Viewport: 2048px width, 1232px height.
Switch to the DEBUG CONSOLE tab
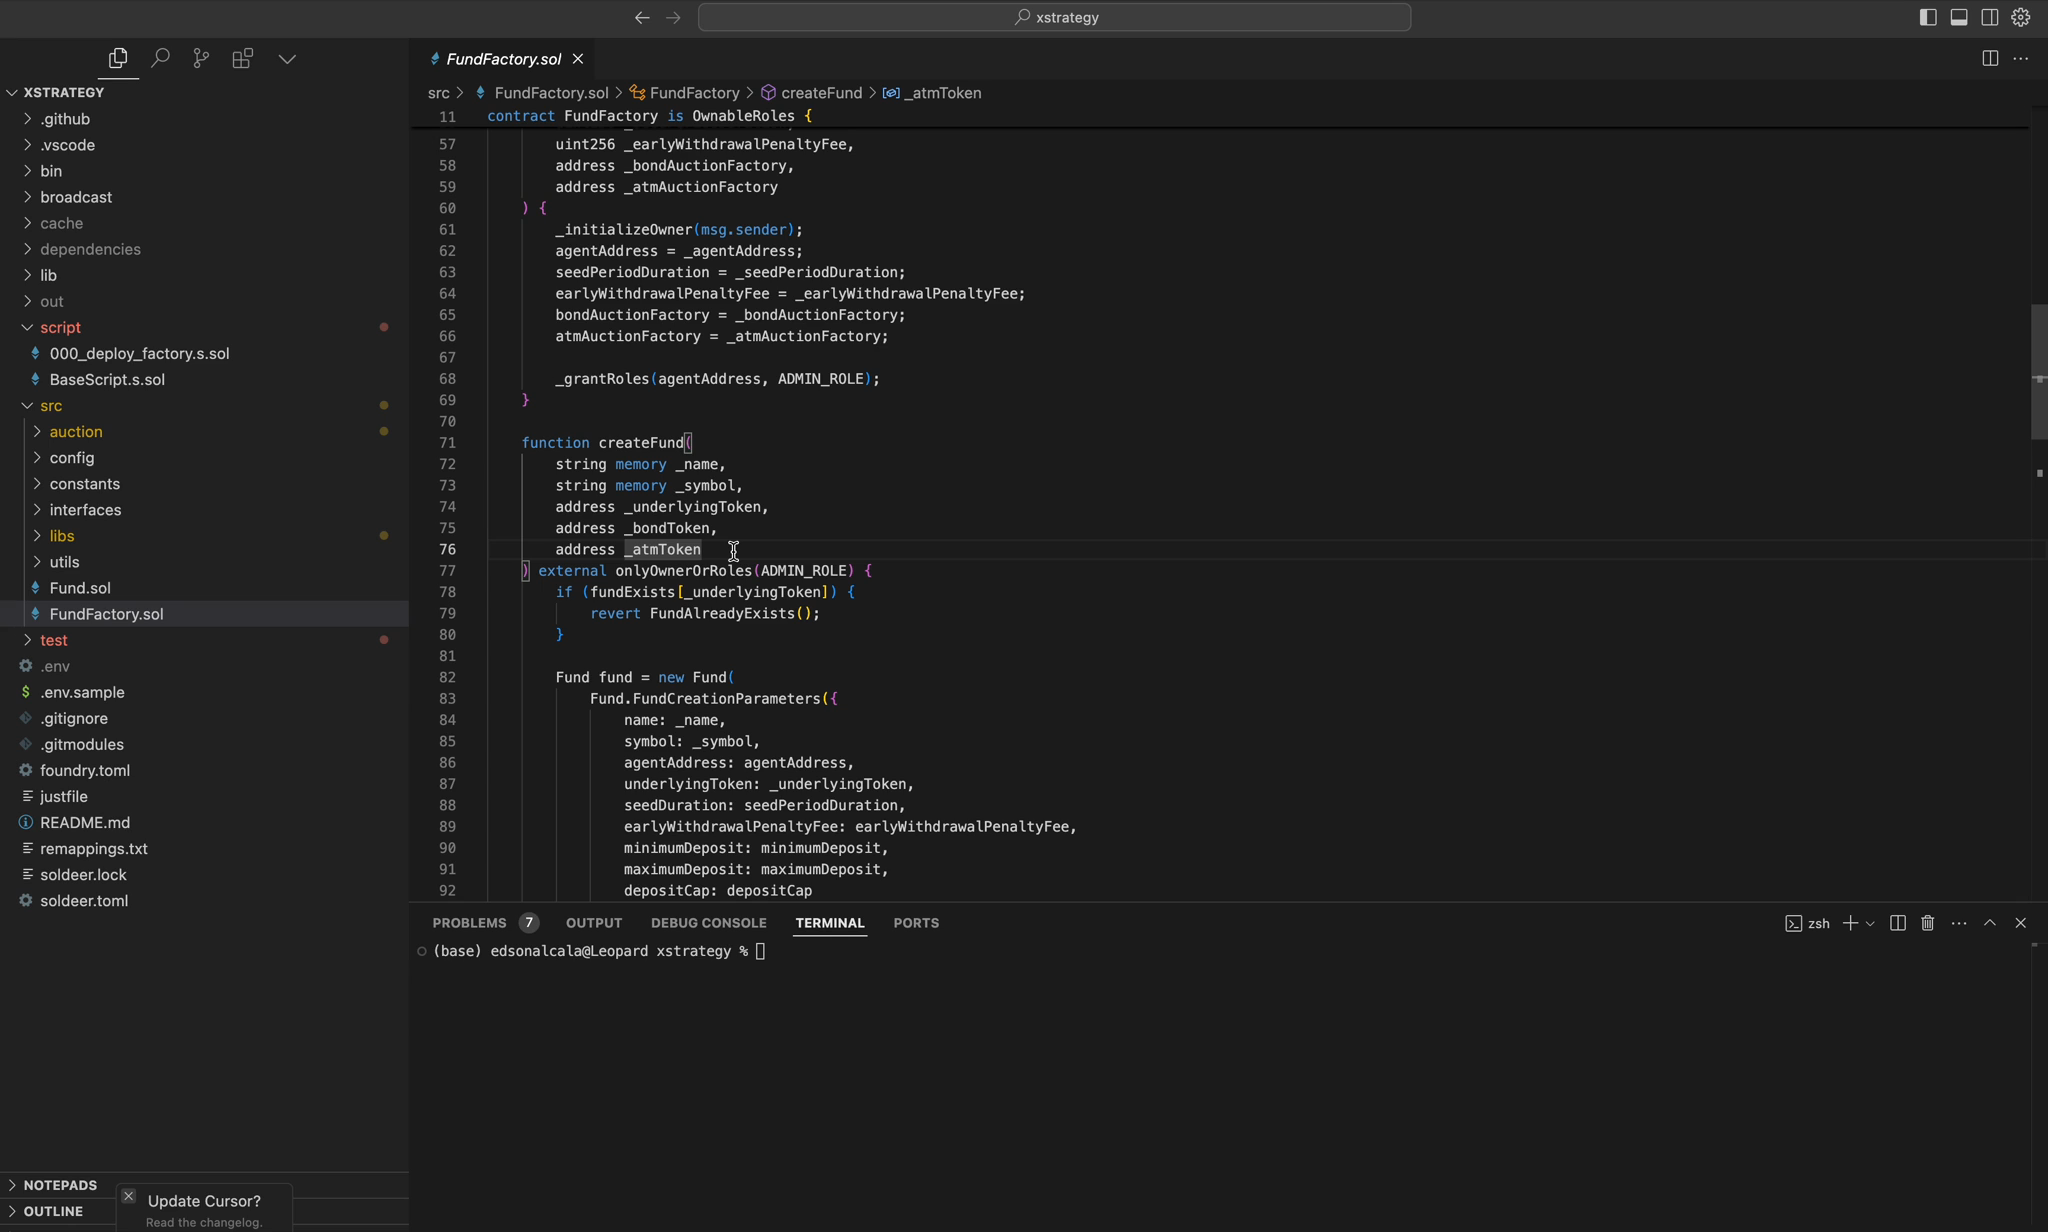pyautogui.click(x=708, y=923)
